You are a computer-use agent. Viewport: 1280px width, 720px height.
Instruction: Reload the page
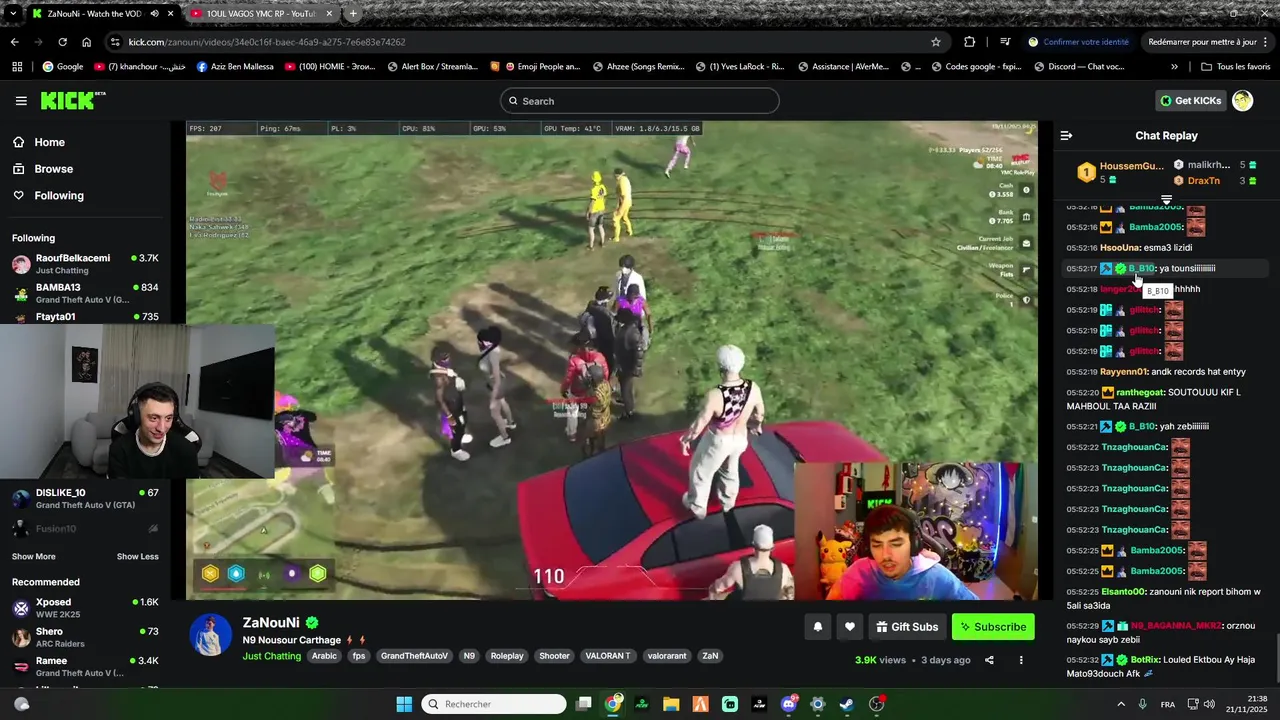point(62,42)
